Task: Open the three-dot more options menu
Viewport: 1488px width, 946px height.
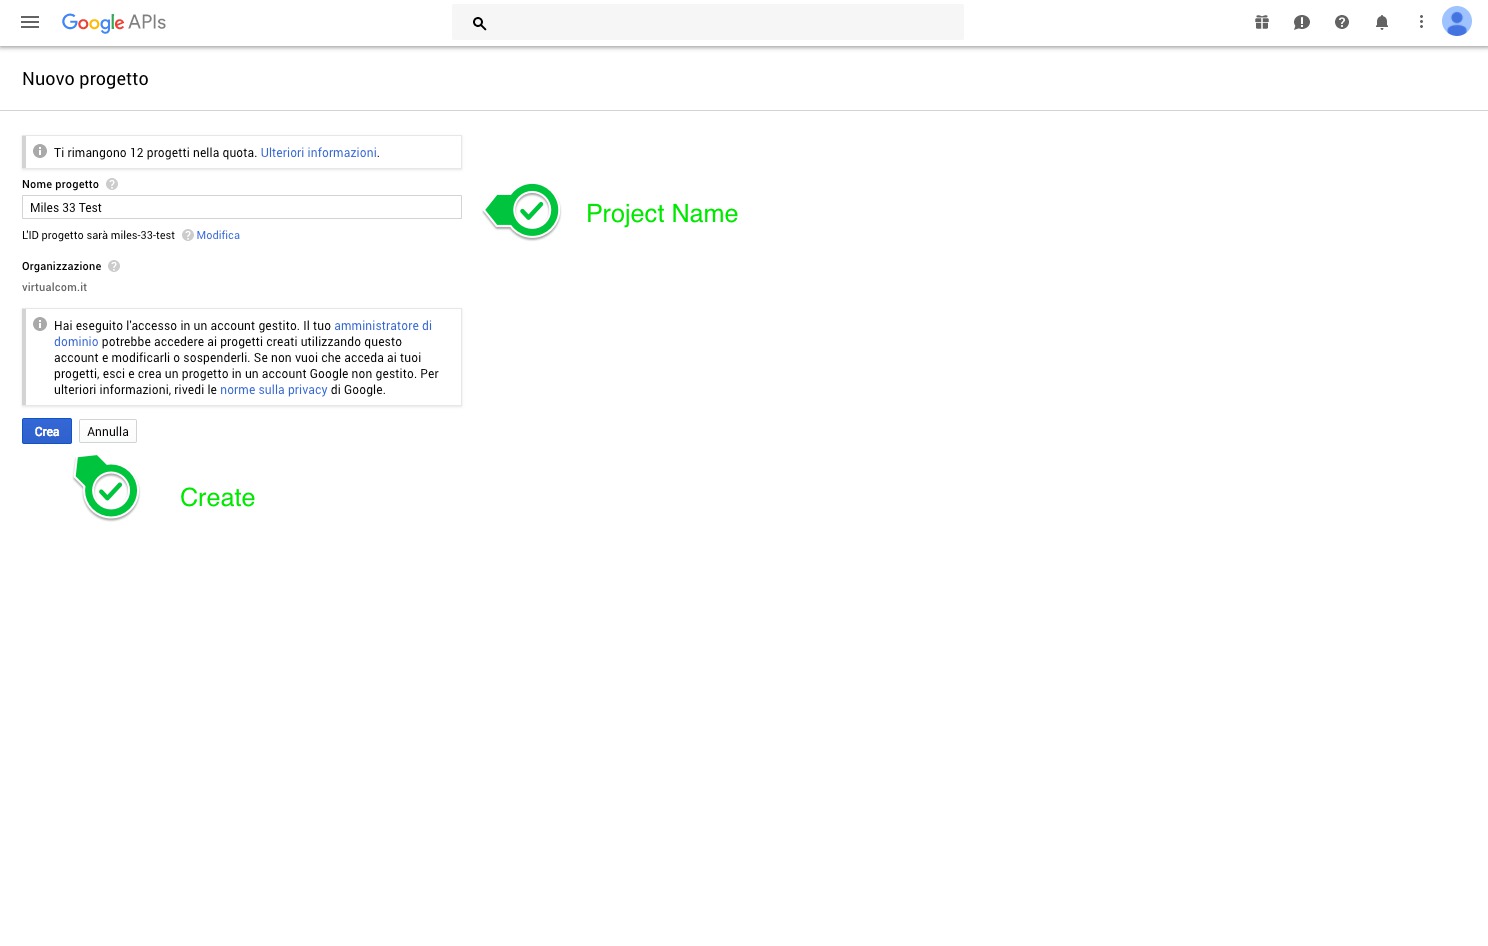Action: [x=1421, y=22]
